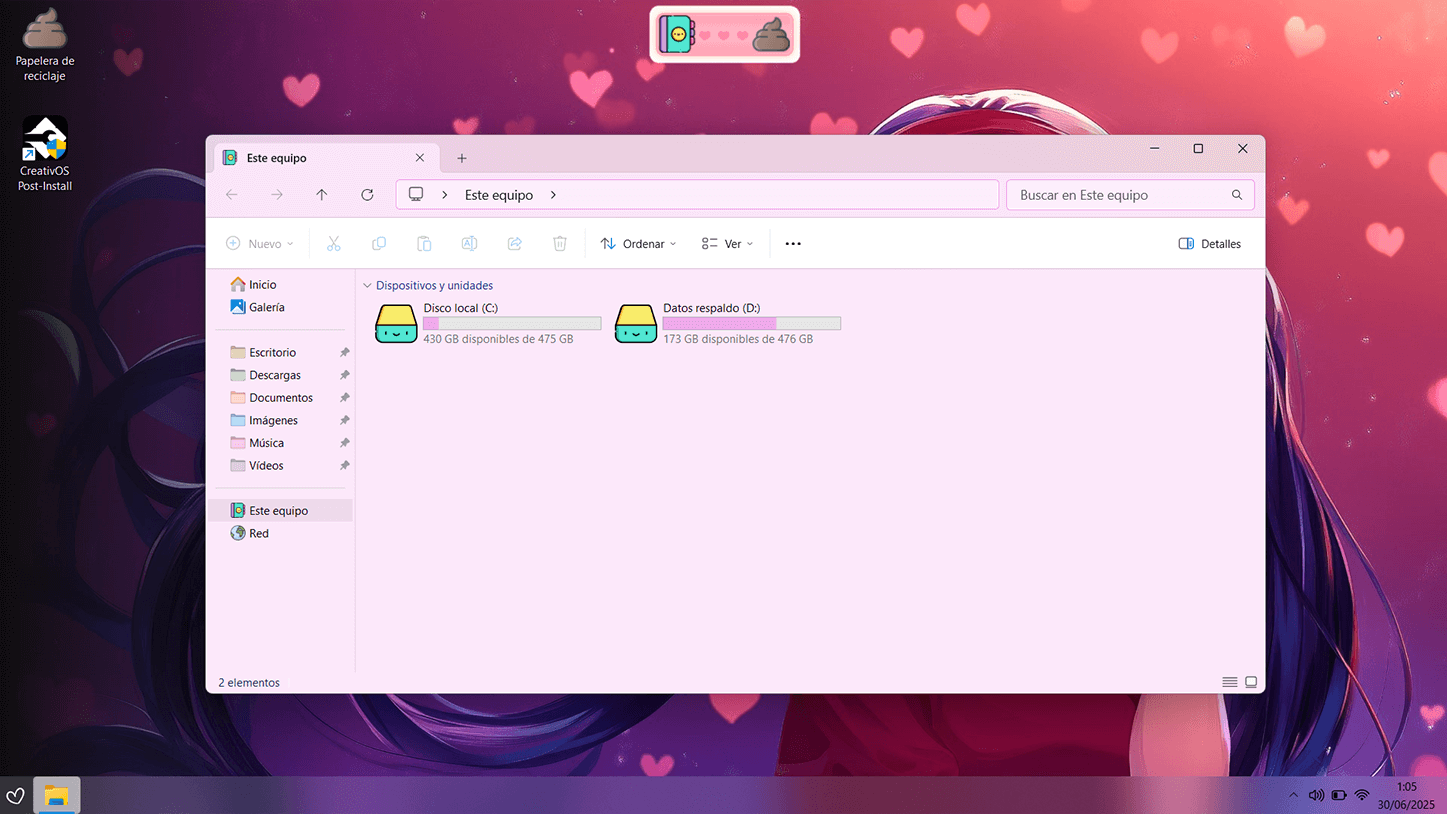Open the Disco local (C:) drive
The height and width of the screenshot is (814, 1447).
click(x=397, y=324)
